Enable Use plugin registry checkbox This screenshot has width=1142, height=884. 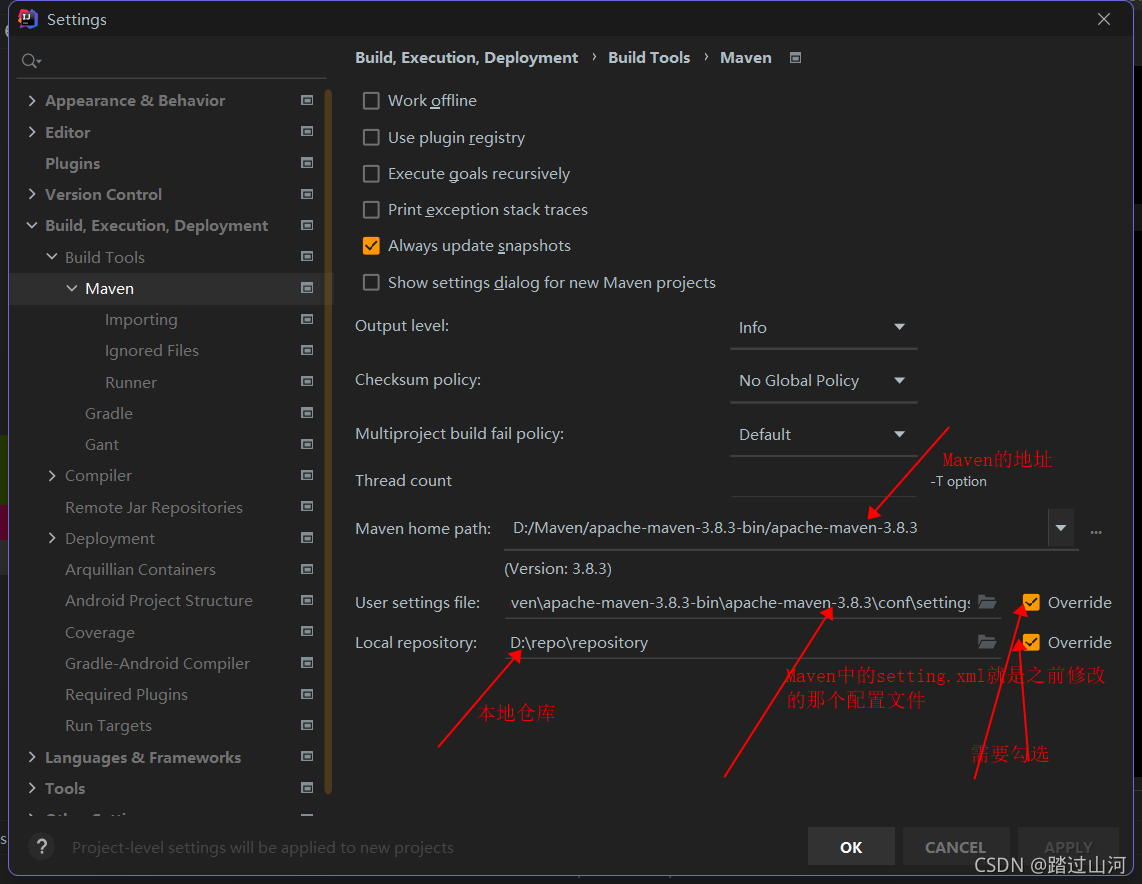[x=371, y=137]
